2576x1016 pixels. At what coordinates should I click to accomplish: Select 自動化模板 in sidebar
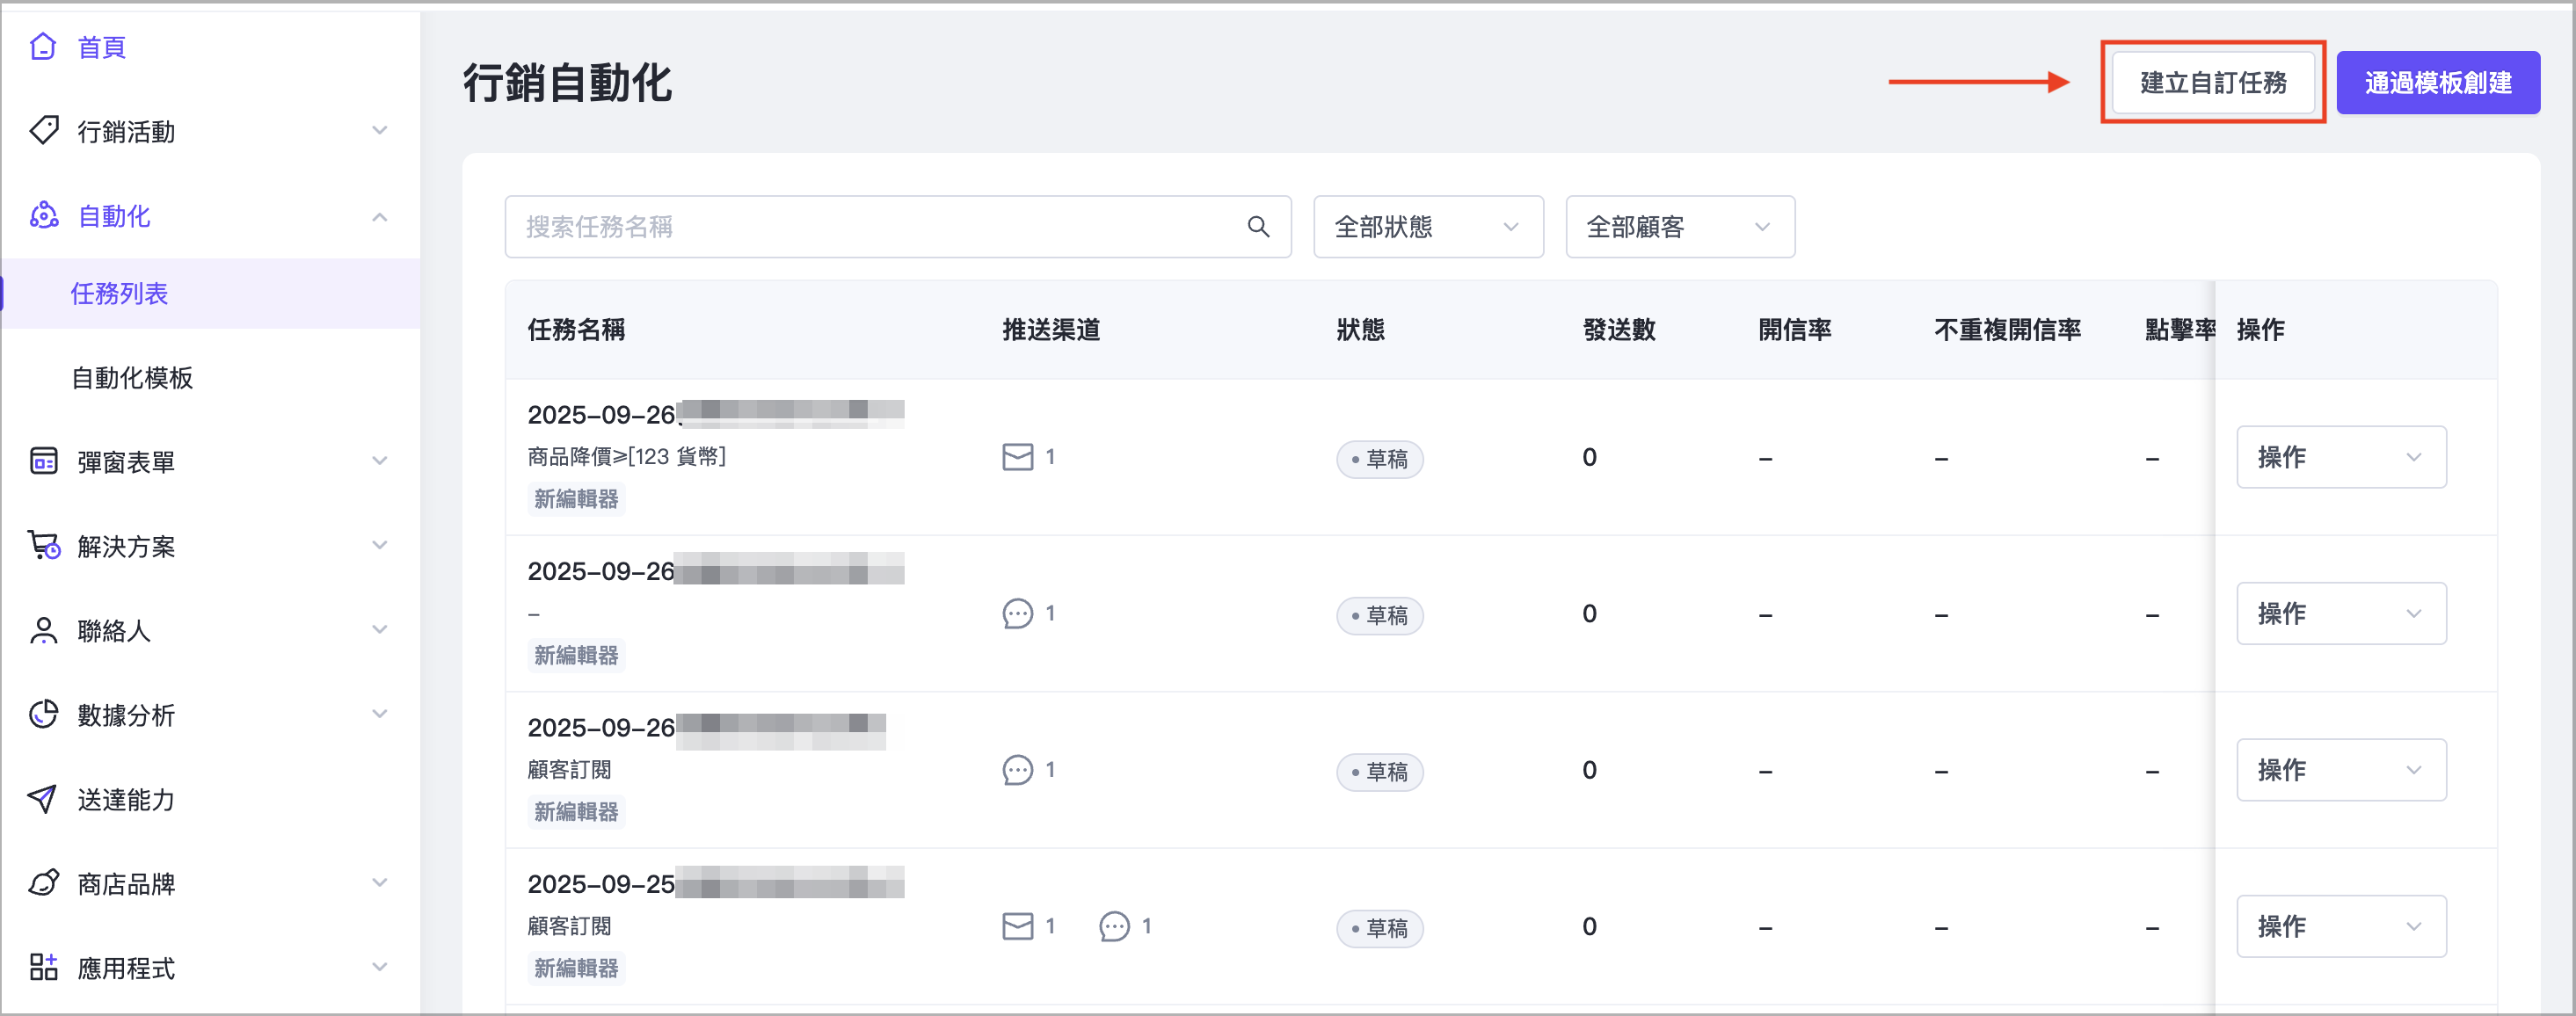(x=132, y=378)
